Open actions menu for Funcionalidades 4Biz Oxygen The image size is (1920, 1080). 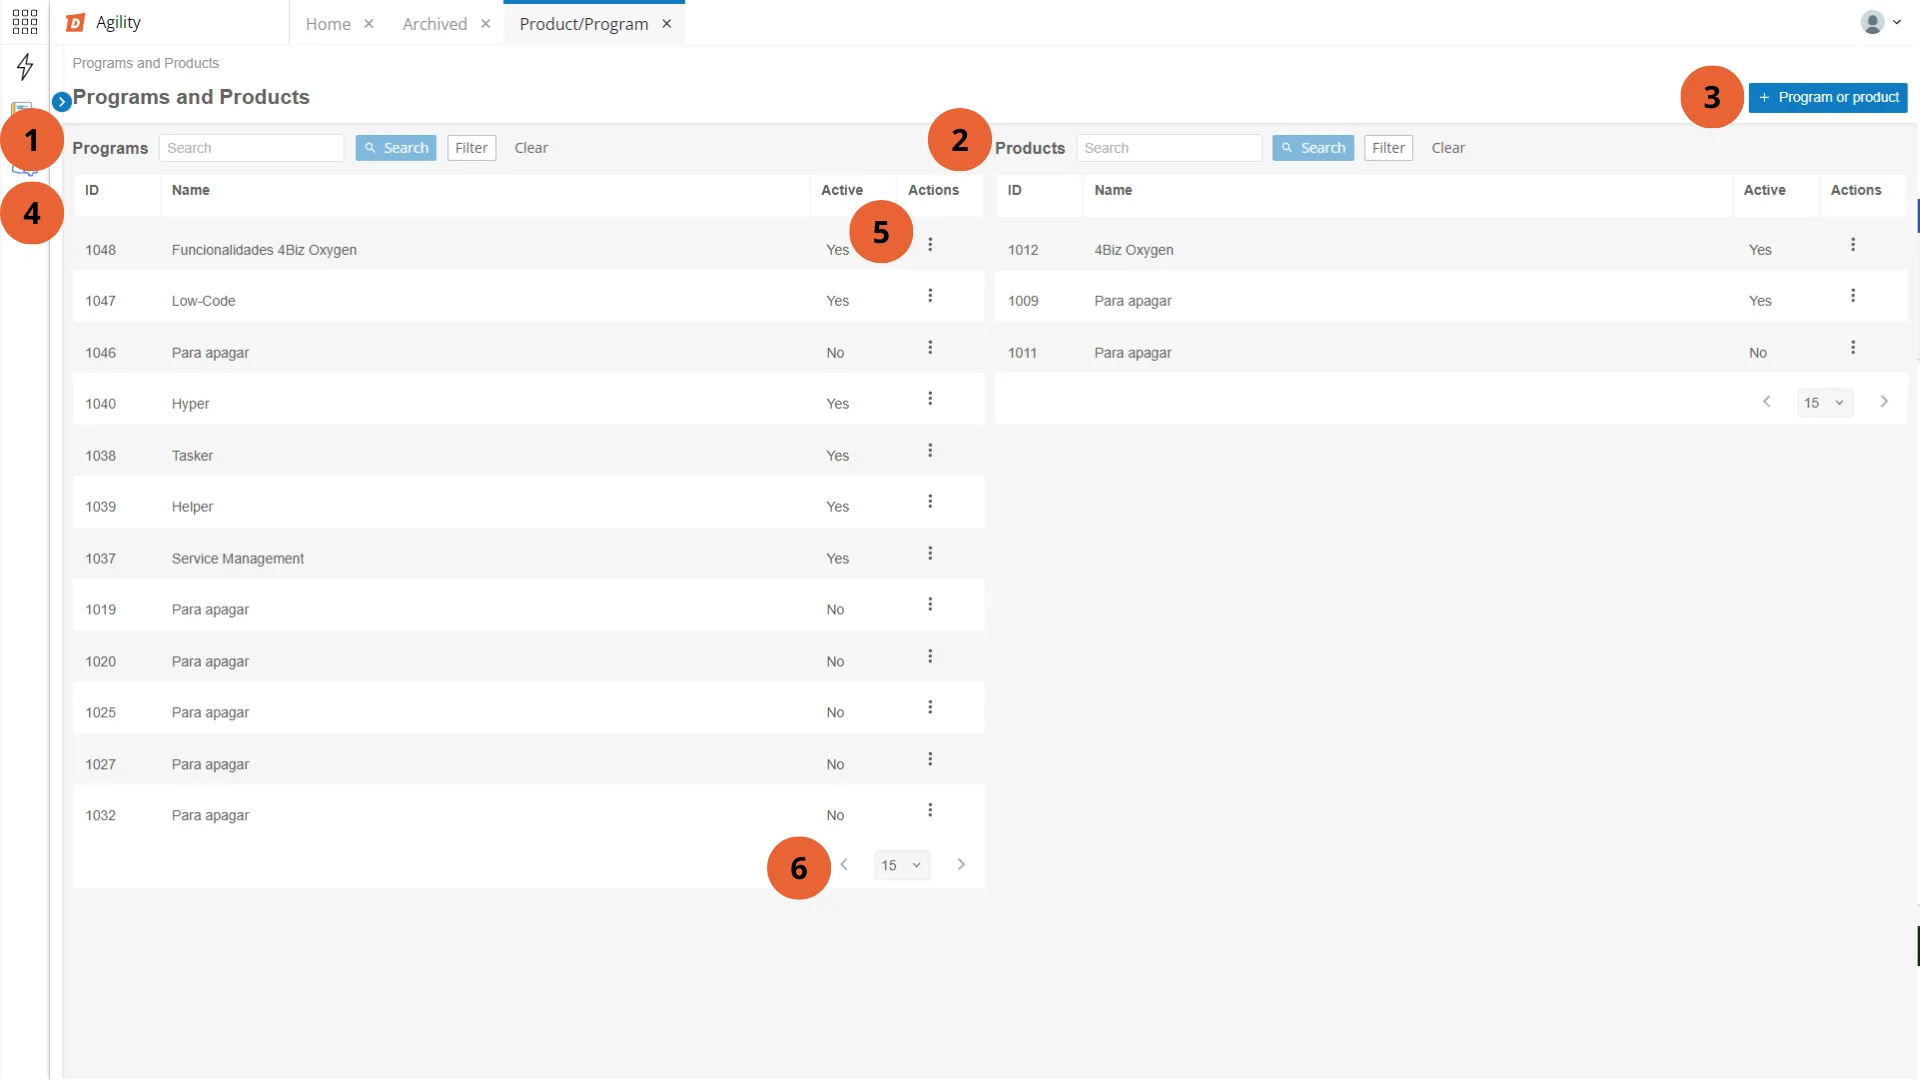point(930,245)
